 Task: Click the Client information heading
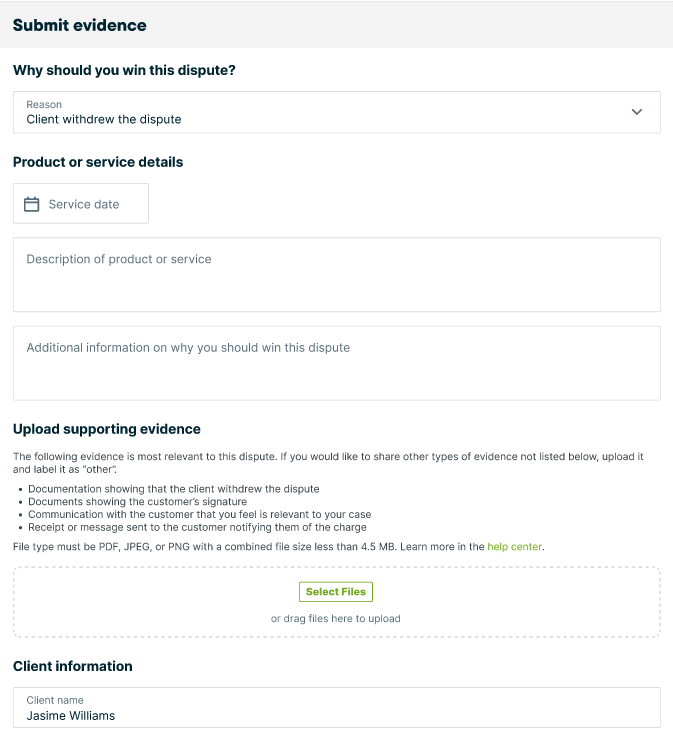coord(73,666)
